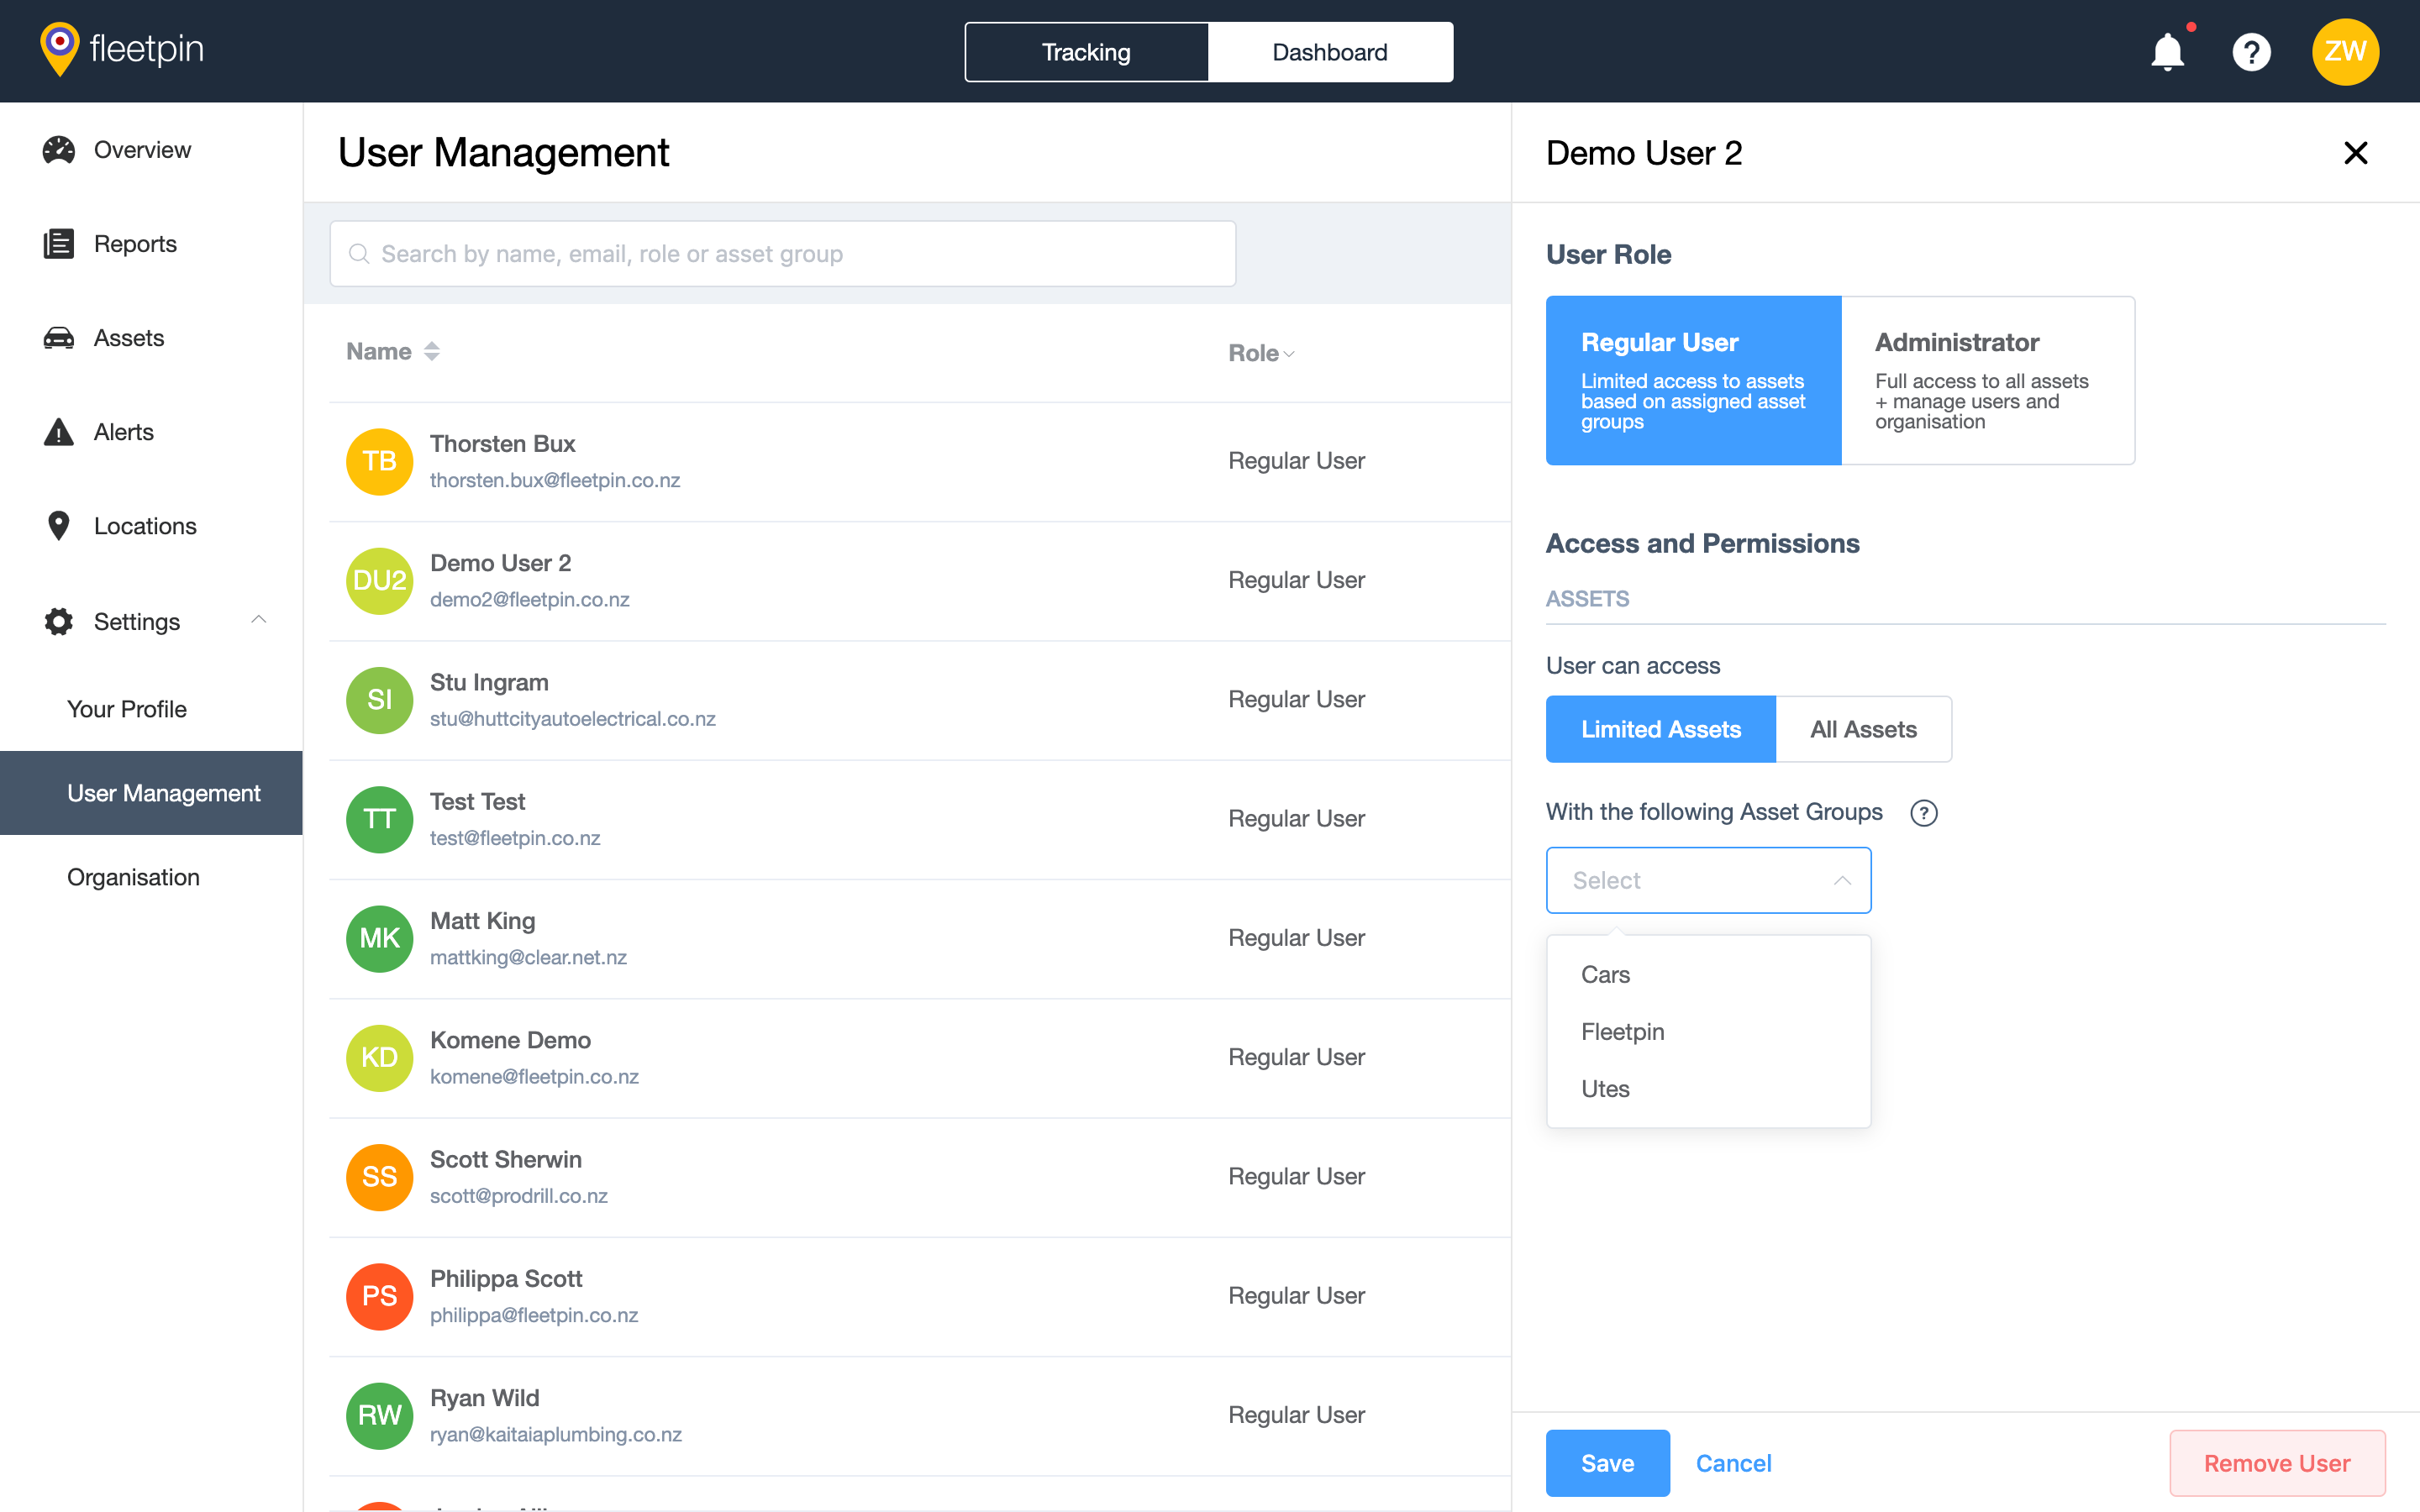Open the notifications bell
Viewport: 2420px width, 1512px height.
[x=2167, y=51]
